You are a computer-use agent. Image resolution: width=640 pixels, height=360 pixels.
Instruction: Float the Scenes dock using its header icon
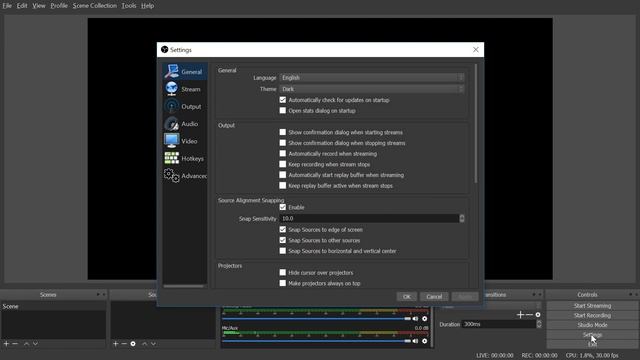pyautogui.click(x=98, y=294)
